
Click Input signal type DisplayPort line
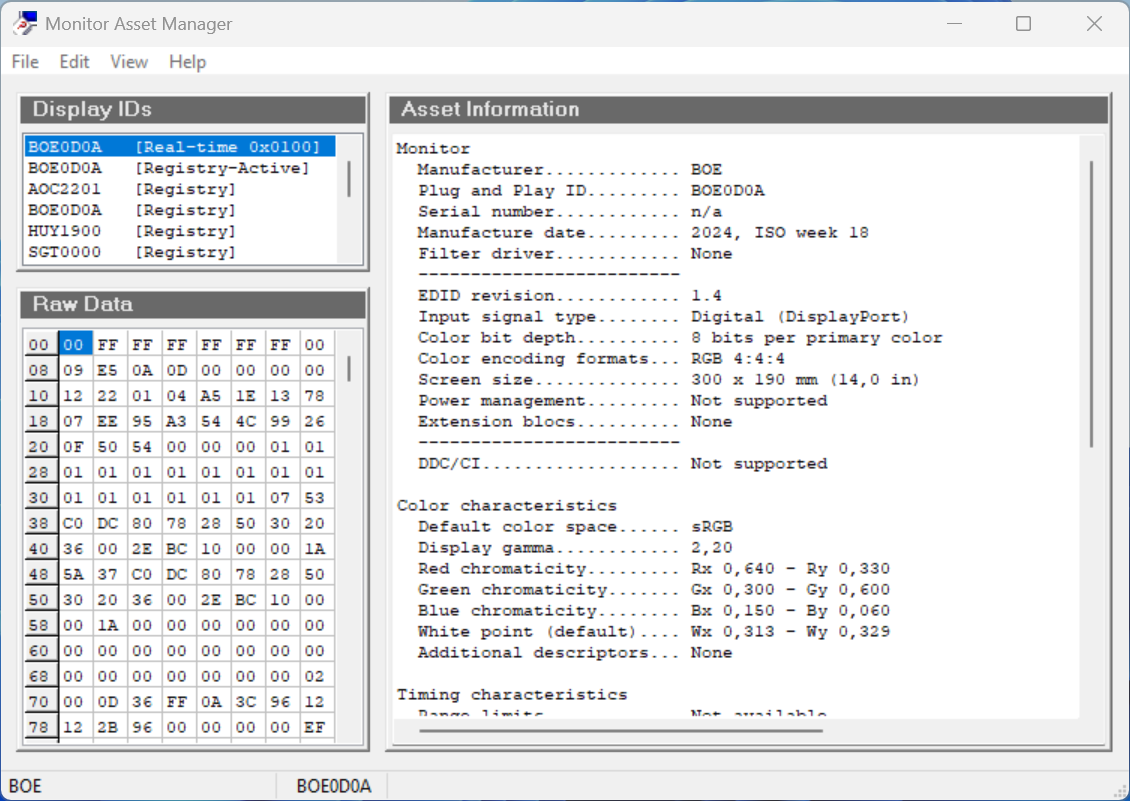(663, 317)
